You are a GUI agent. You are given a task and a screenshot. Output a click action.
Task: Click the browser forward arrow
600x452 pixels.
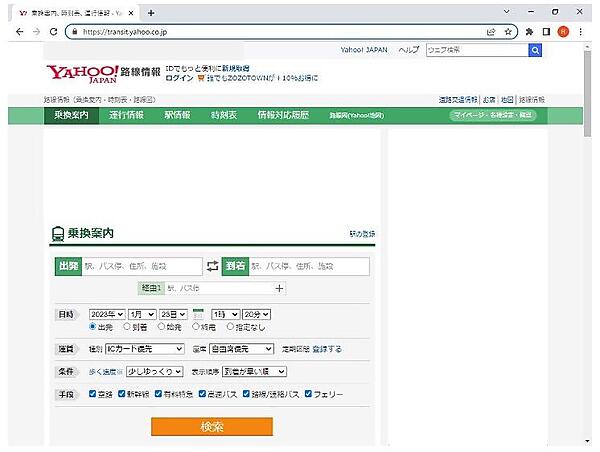coord(36,32)
